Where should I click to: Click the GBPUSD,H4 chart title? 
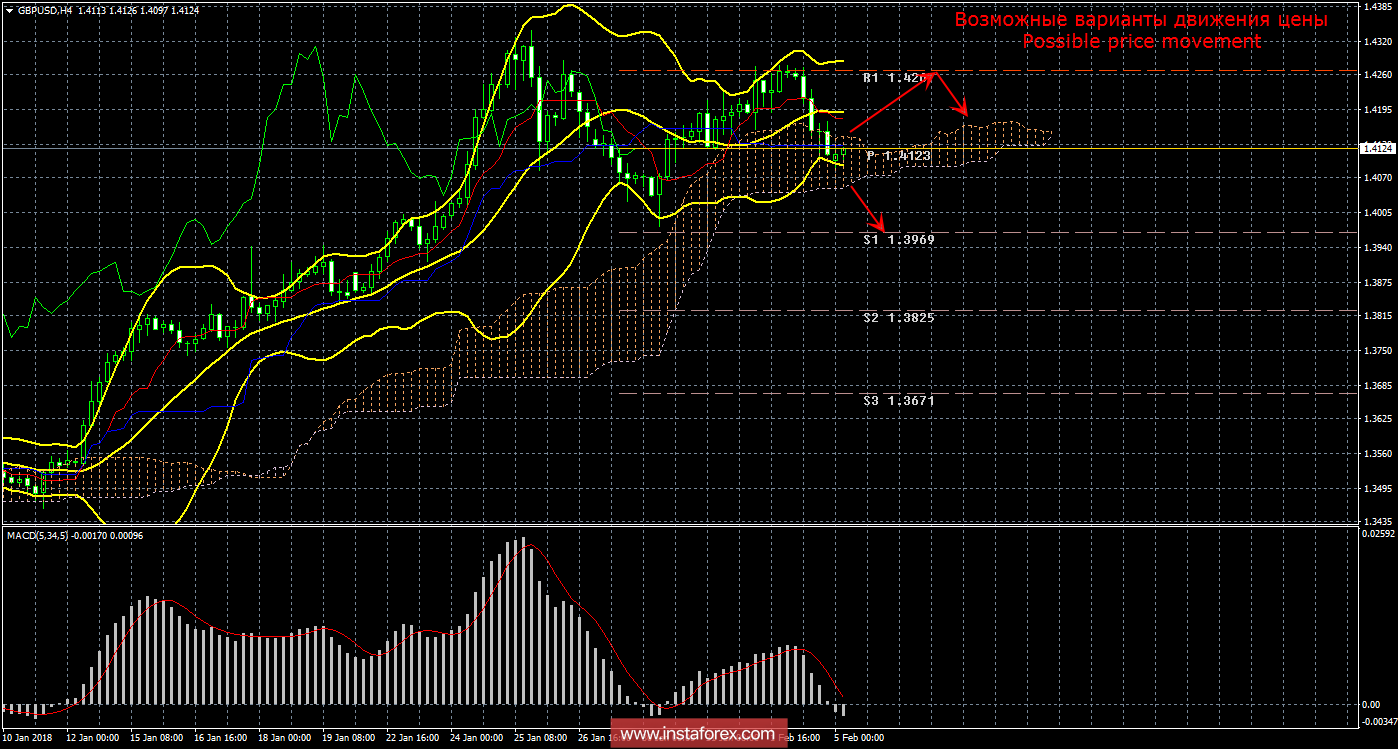(45, 9)
